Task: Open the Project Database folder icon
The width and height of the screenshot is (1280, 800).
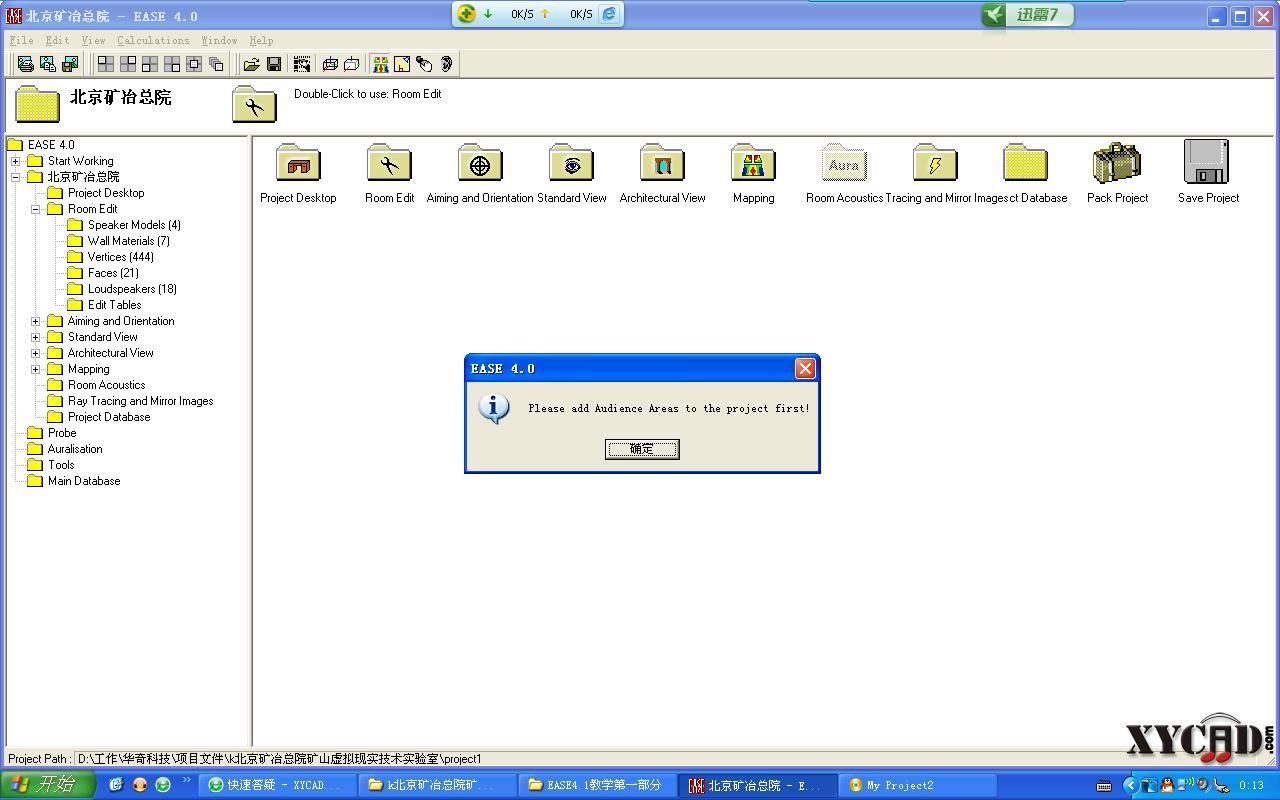Action: coord(1026,163)
